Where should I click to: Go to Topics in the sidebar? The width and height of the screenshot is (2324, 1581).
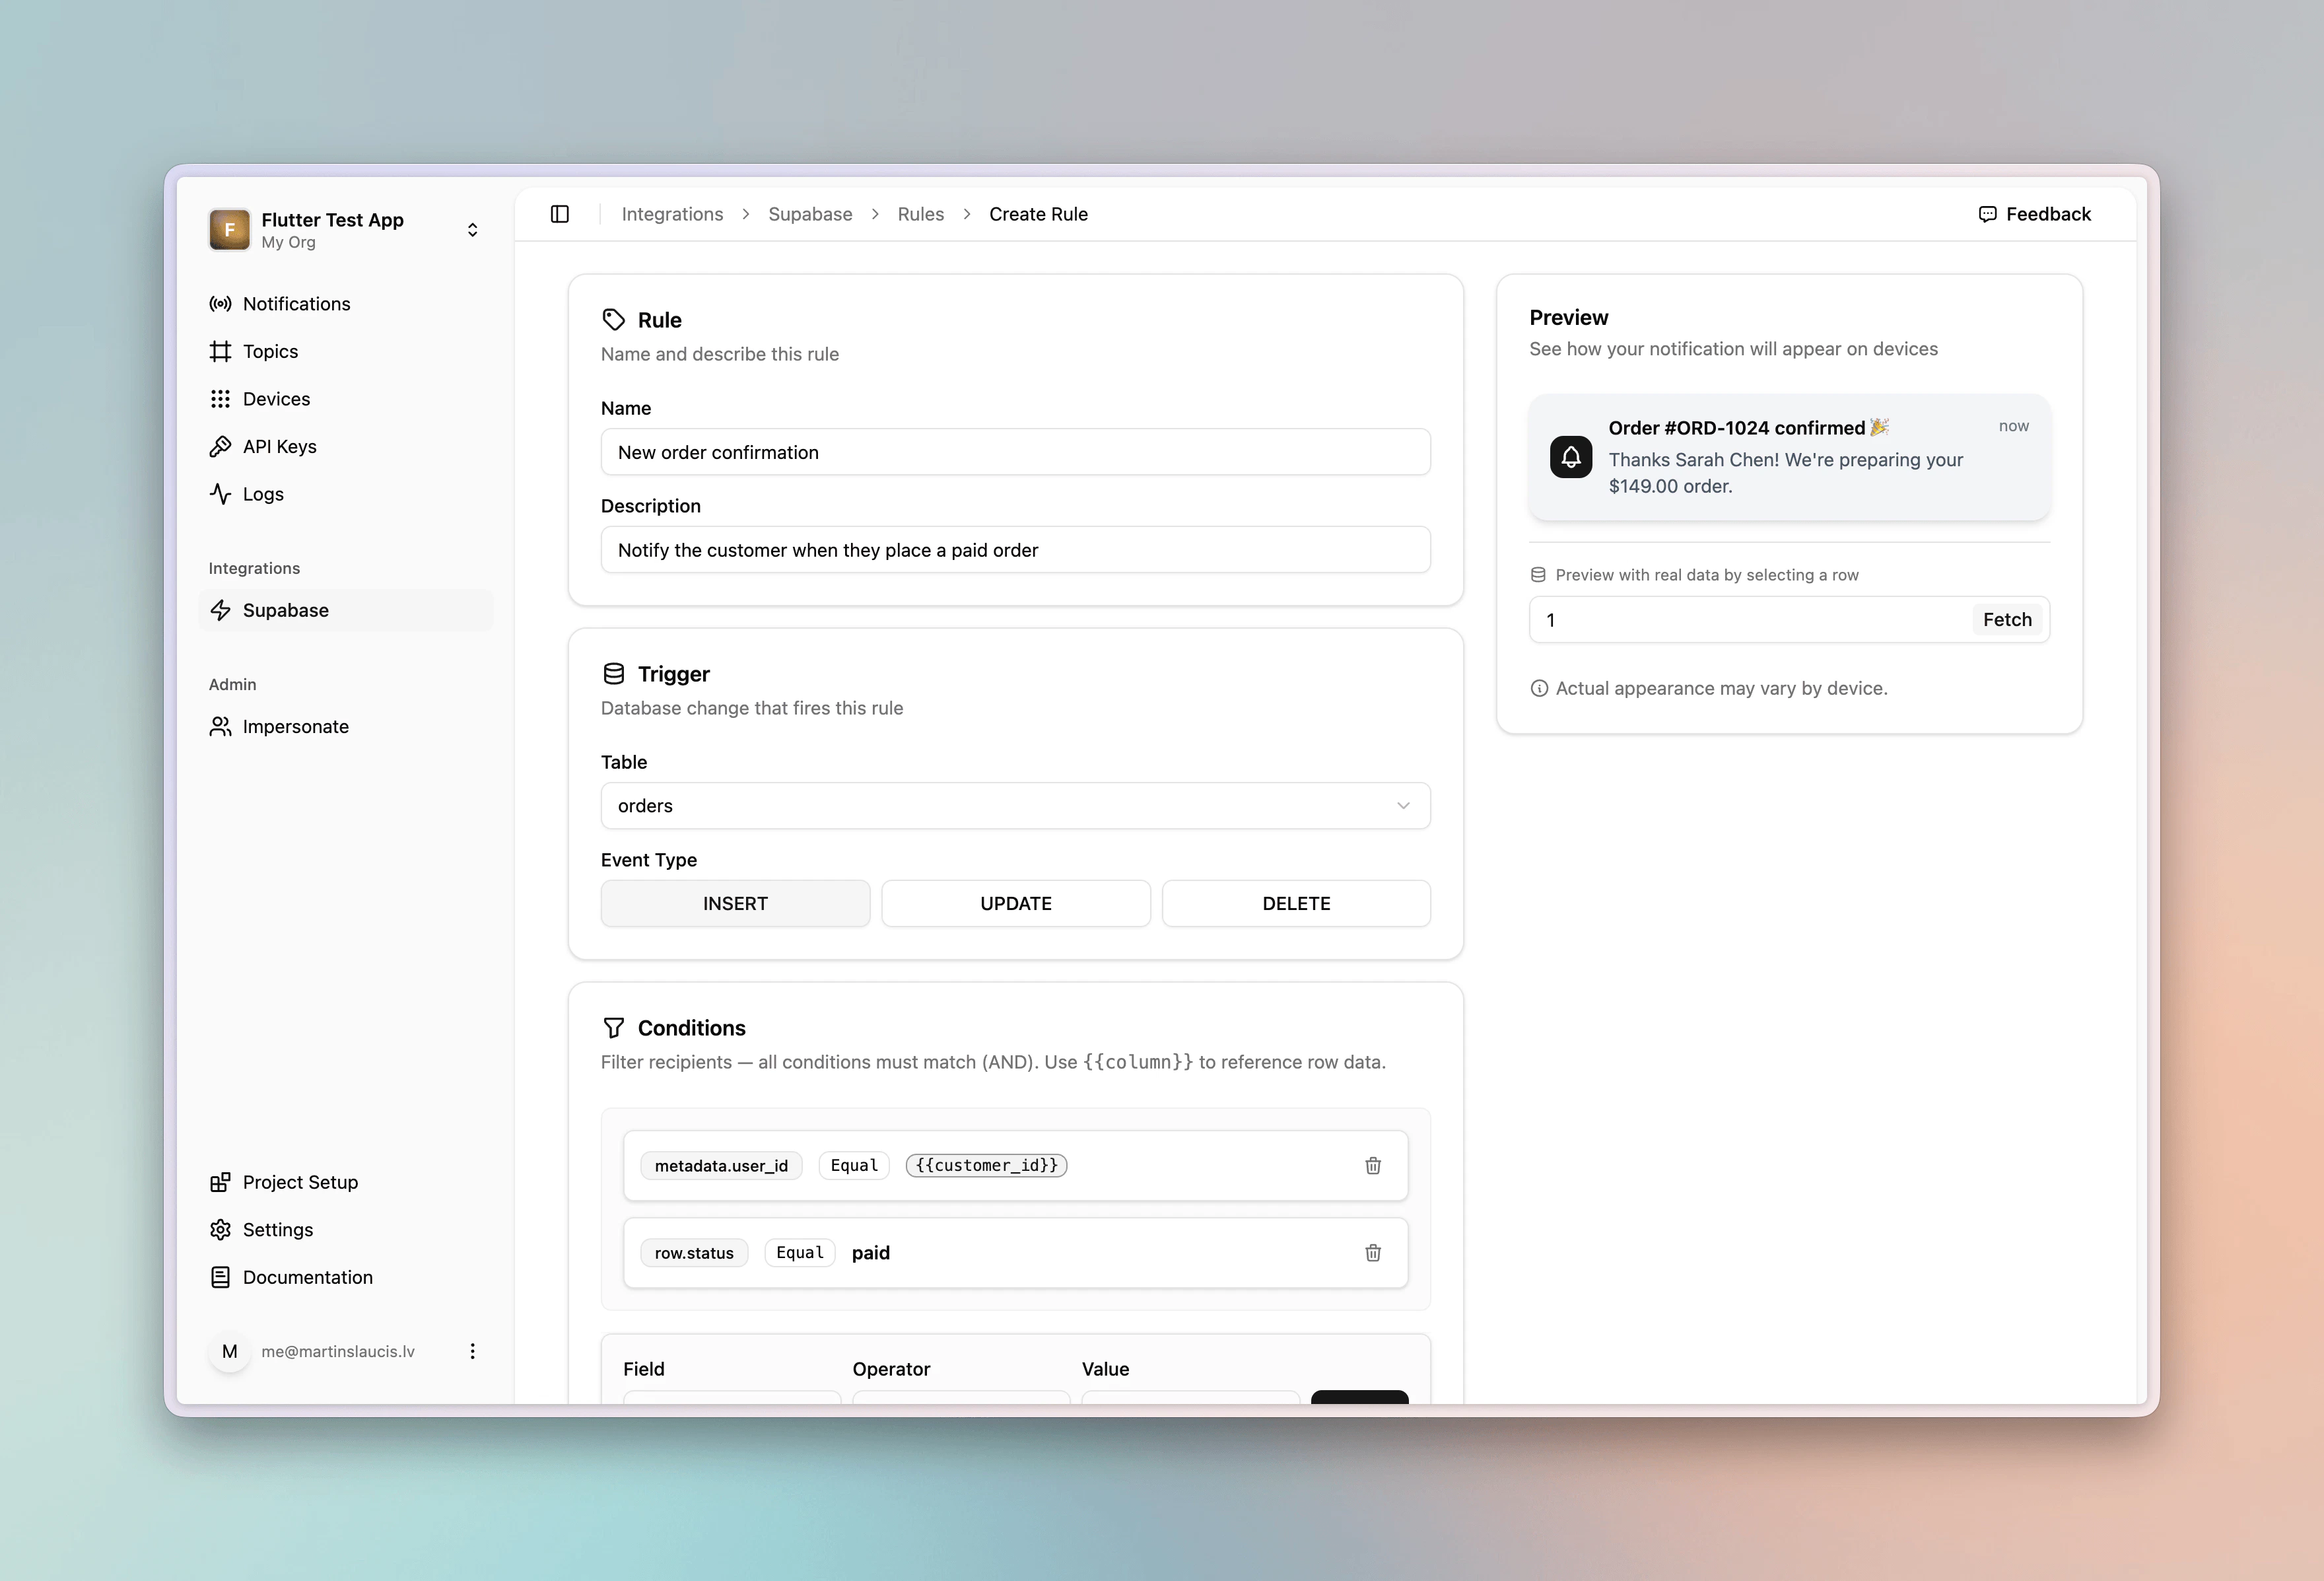pyautogui.click(x=346, y=351)
